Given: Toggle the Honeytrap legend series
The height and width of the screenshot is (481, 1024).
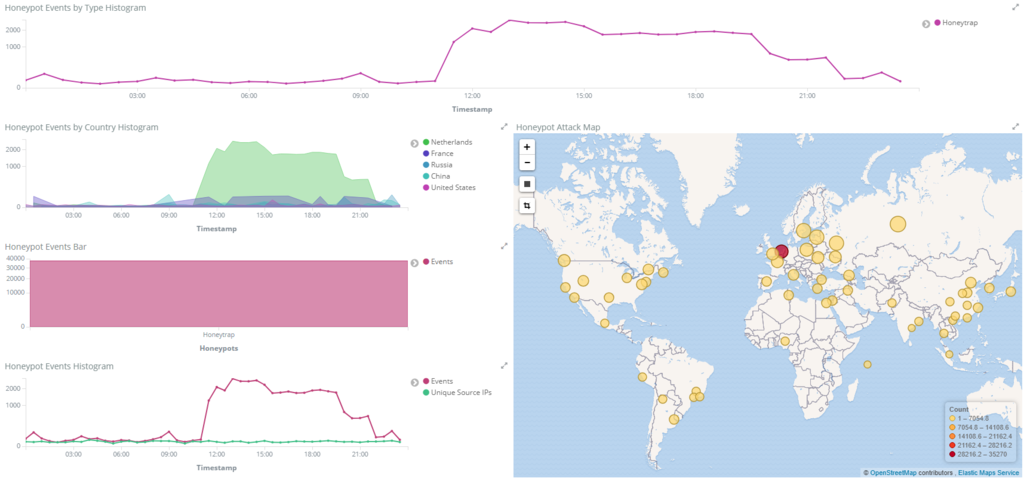Looking at the screenshot, I should (956, 23).
